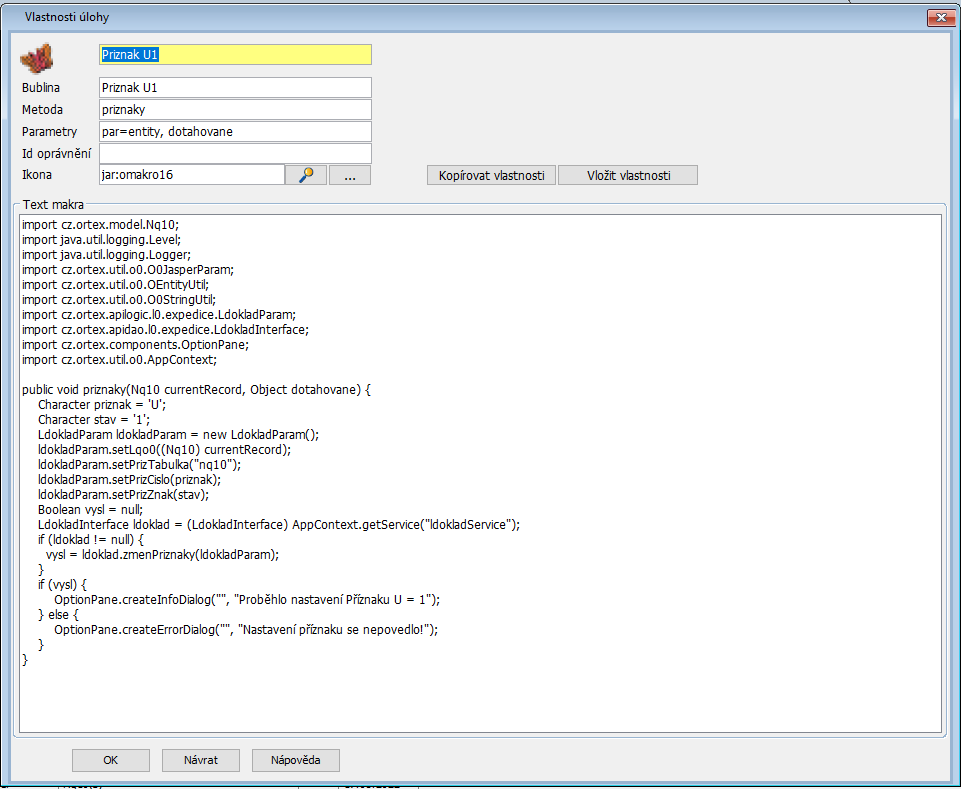Click the magnifier icon next to Ikona field
The width and height of the screenshot is (961, 789).
(x=306, y=175)
